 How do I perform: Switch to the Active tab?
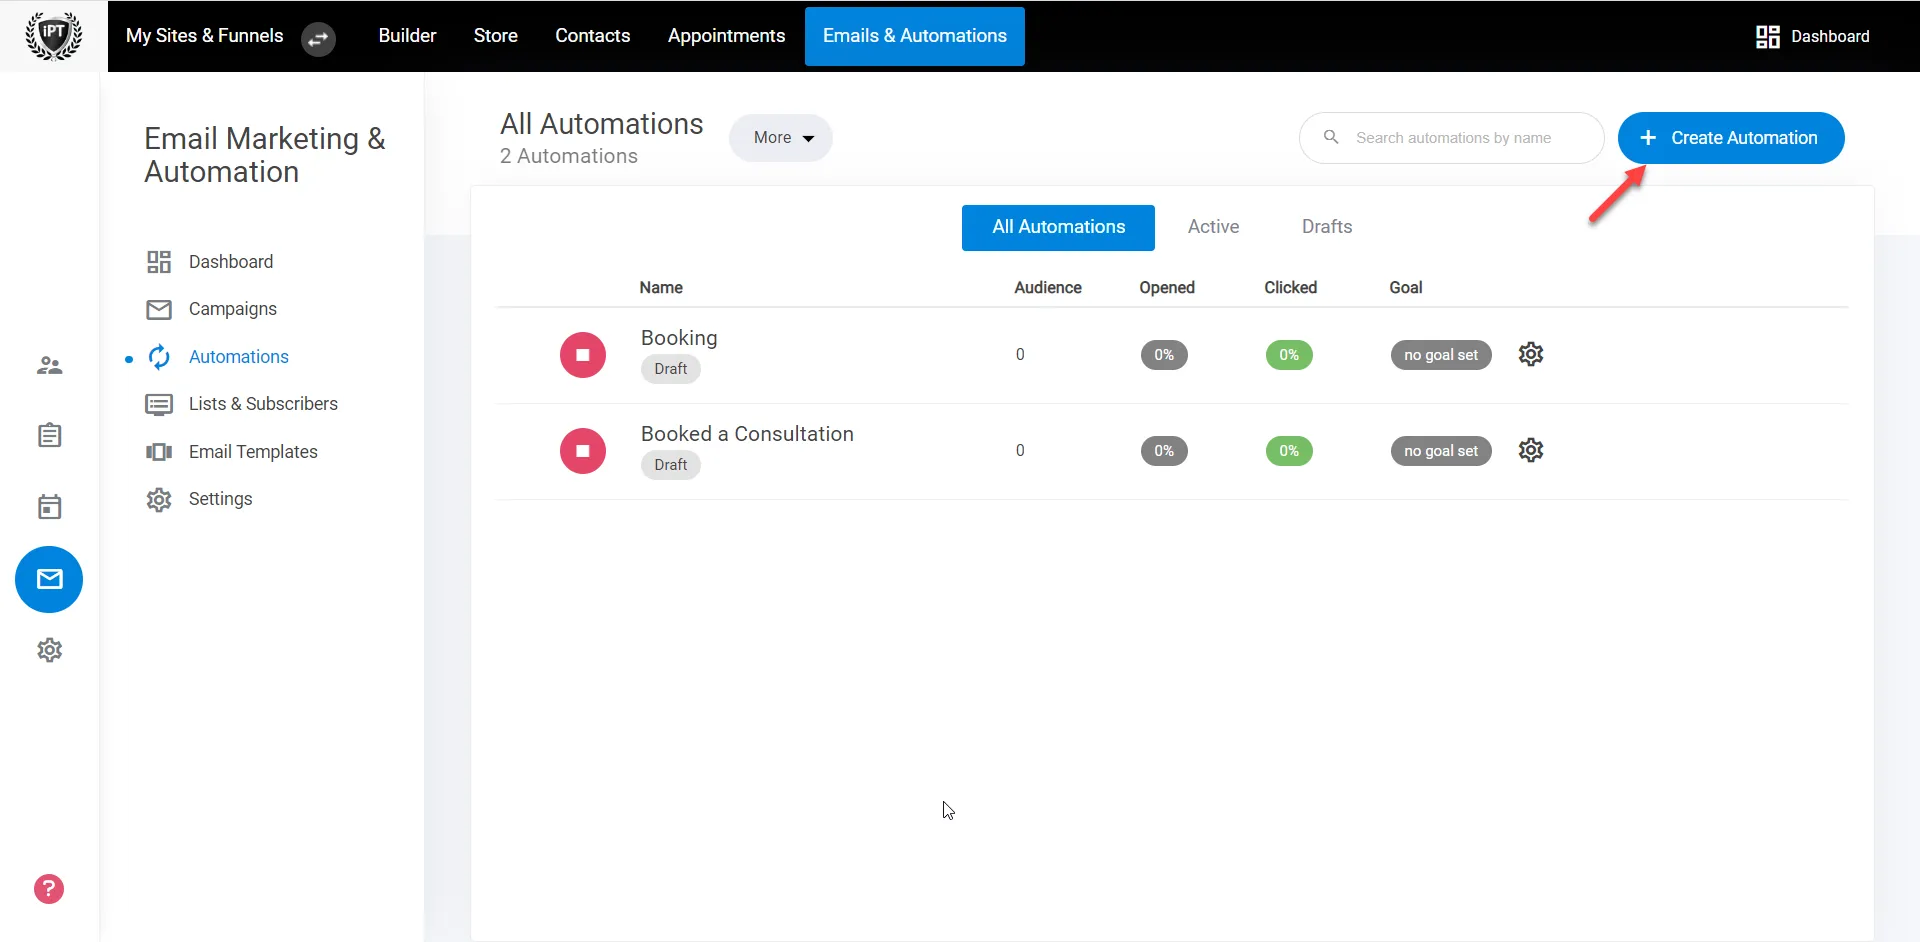[x=1214, y=227]
